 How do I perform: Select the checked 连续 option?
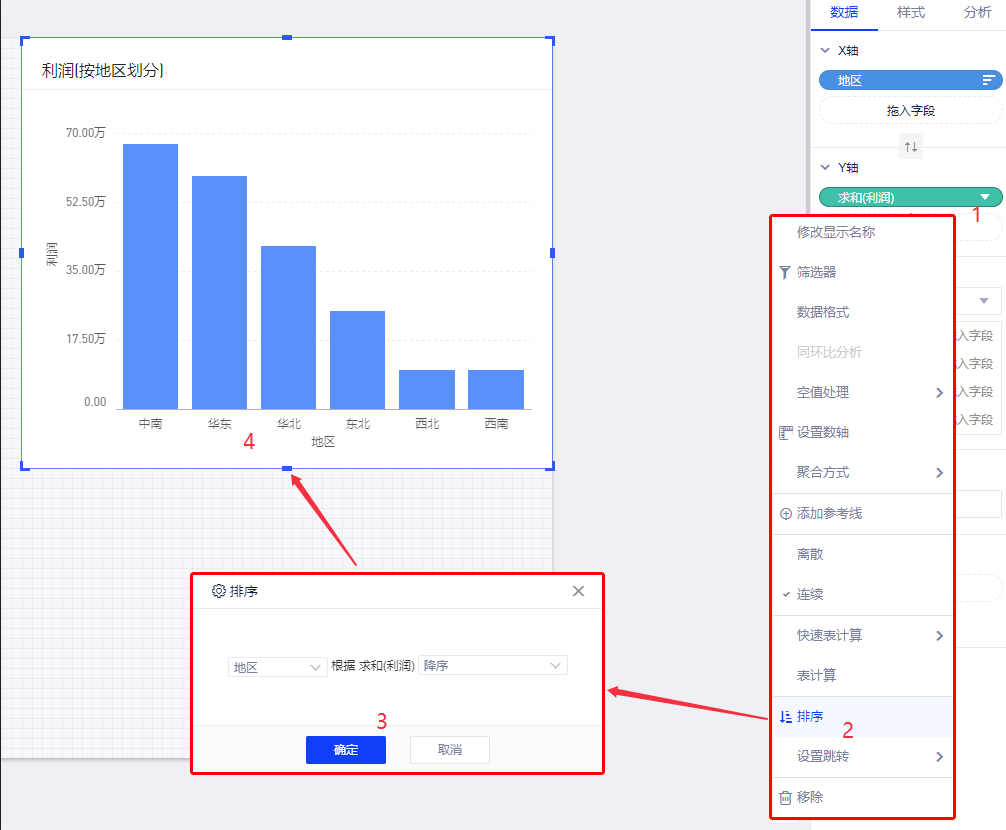810,595
